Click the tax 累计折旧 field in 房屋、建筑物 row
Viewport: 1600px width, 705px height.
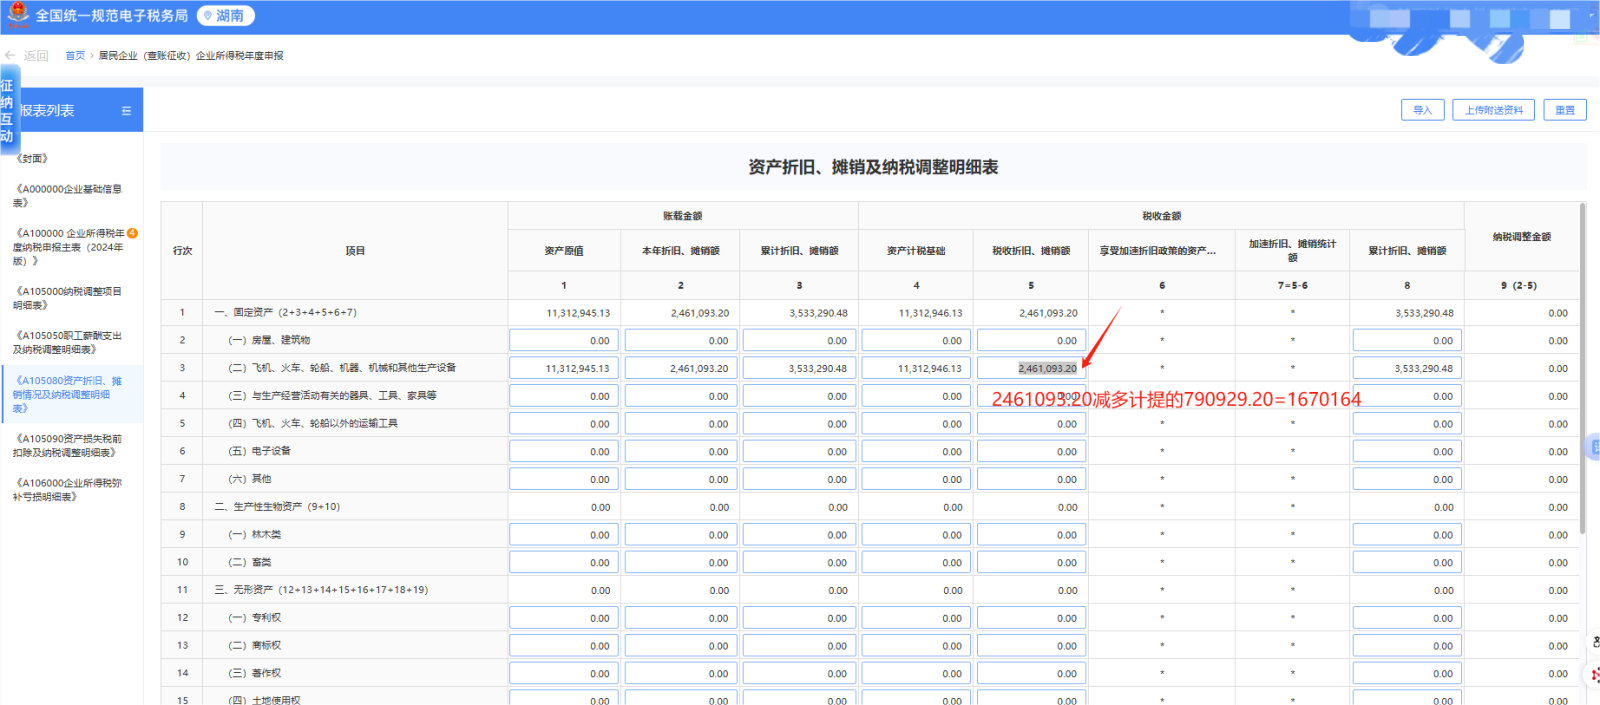[x=1407, y=340]
